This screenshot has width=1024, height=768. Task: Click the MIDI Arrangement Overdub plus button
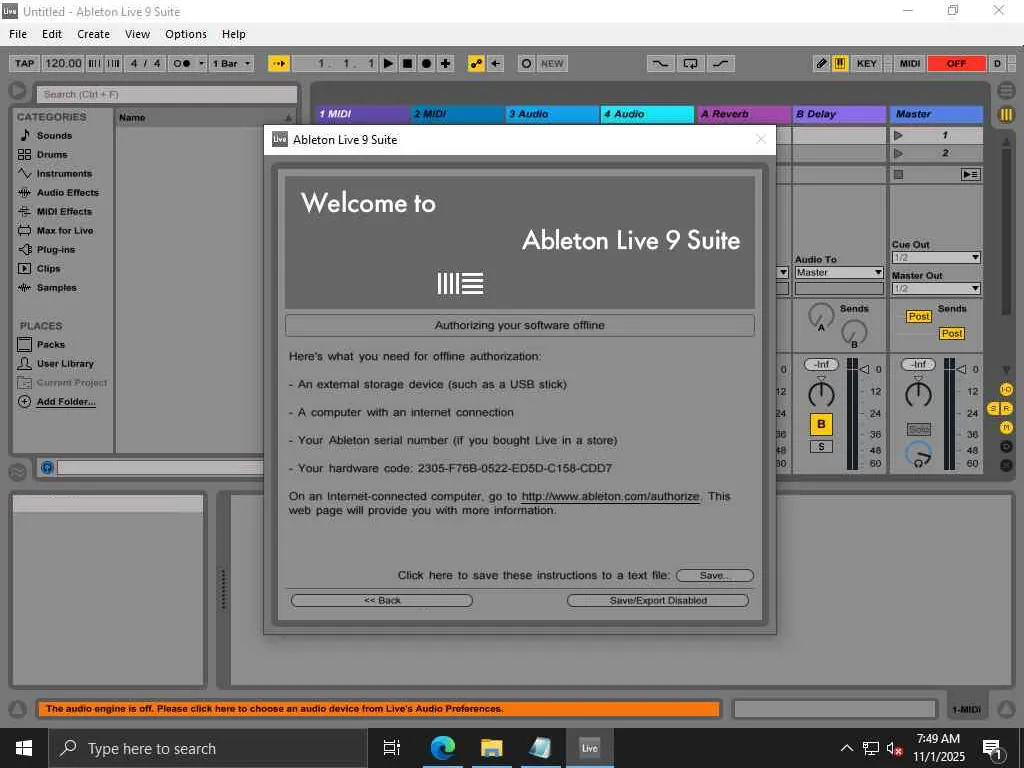click(445, 63)
